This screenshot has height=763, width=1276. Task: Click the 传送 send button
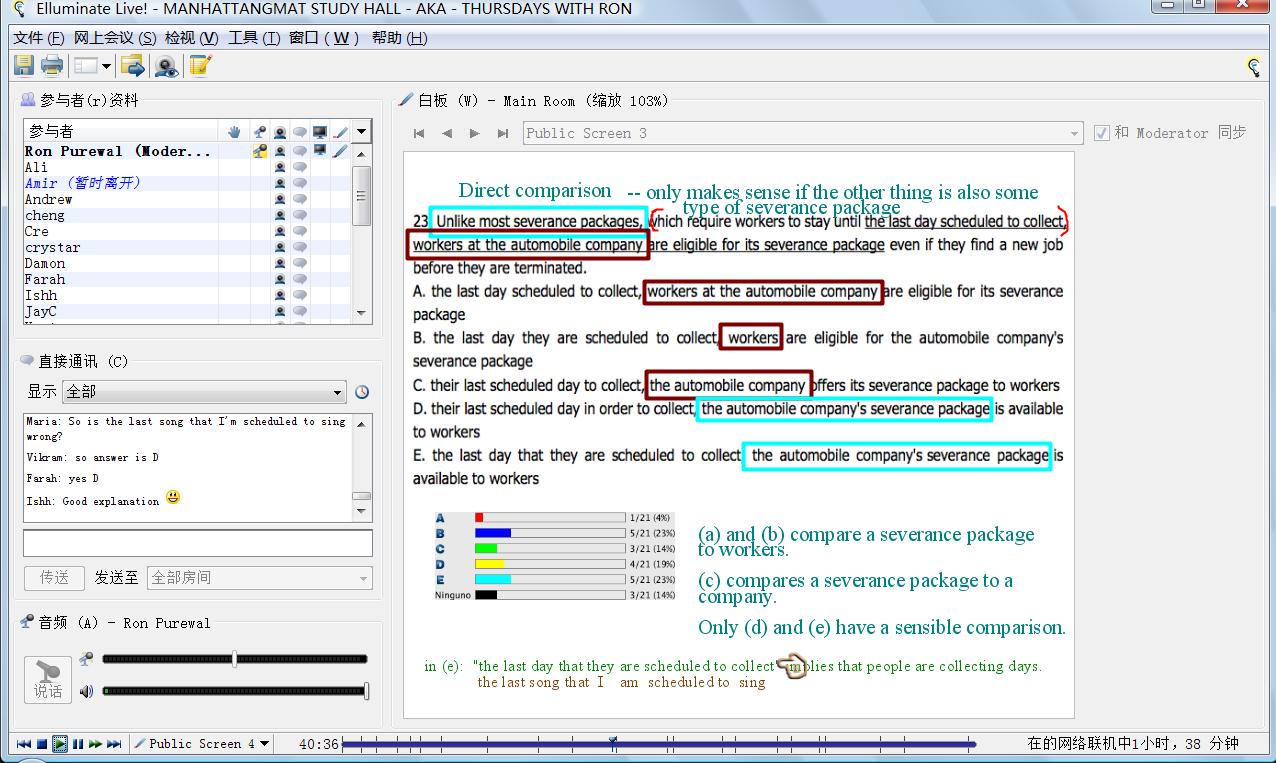tap(55, 577)
